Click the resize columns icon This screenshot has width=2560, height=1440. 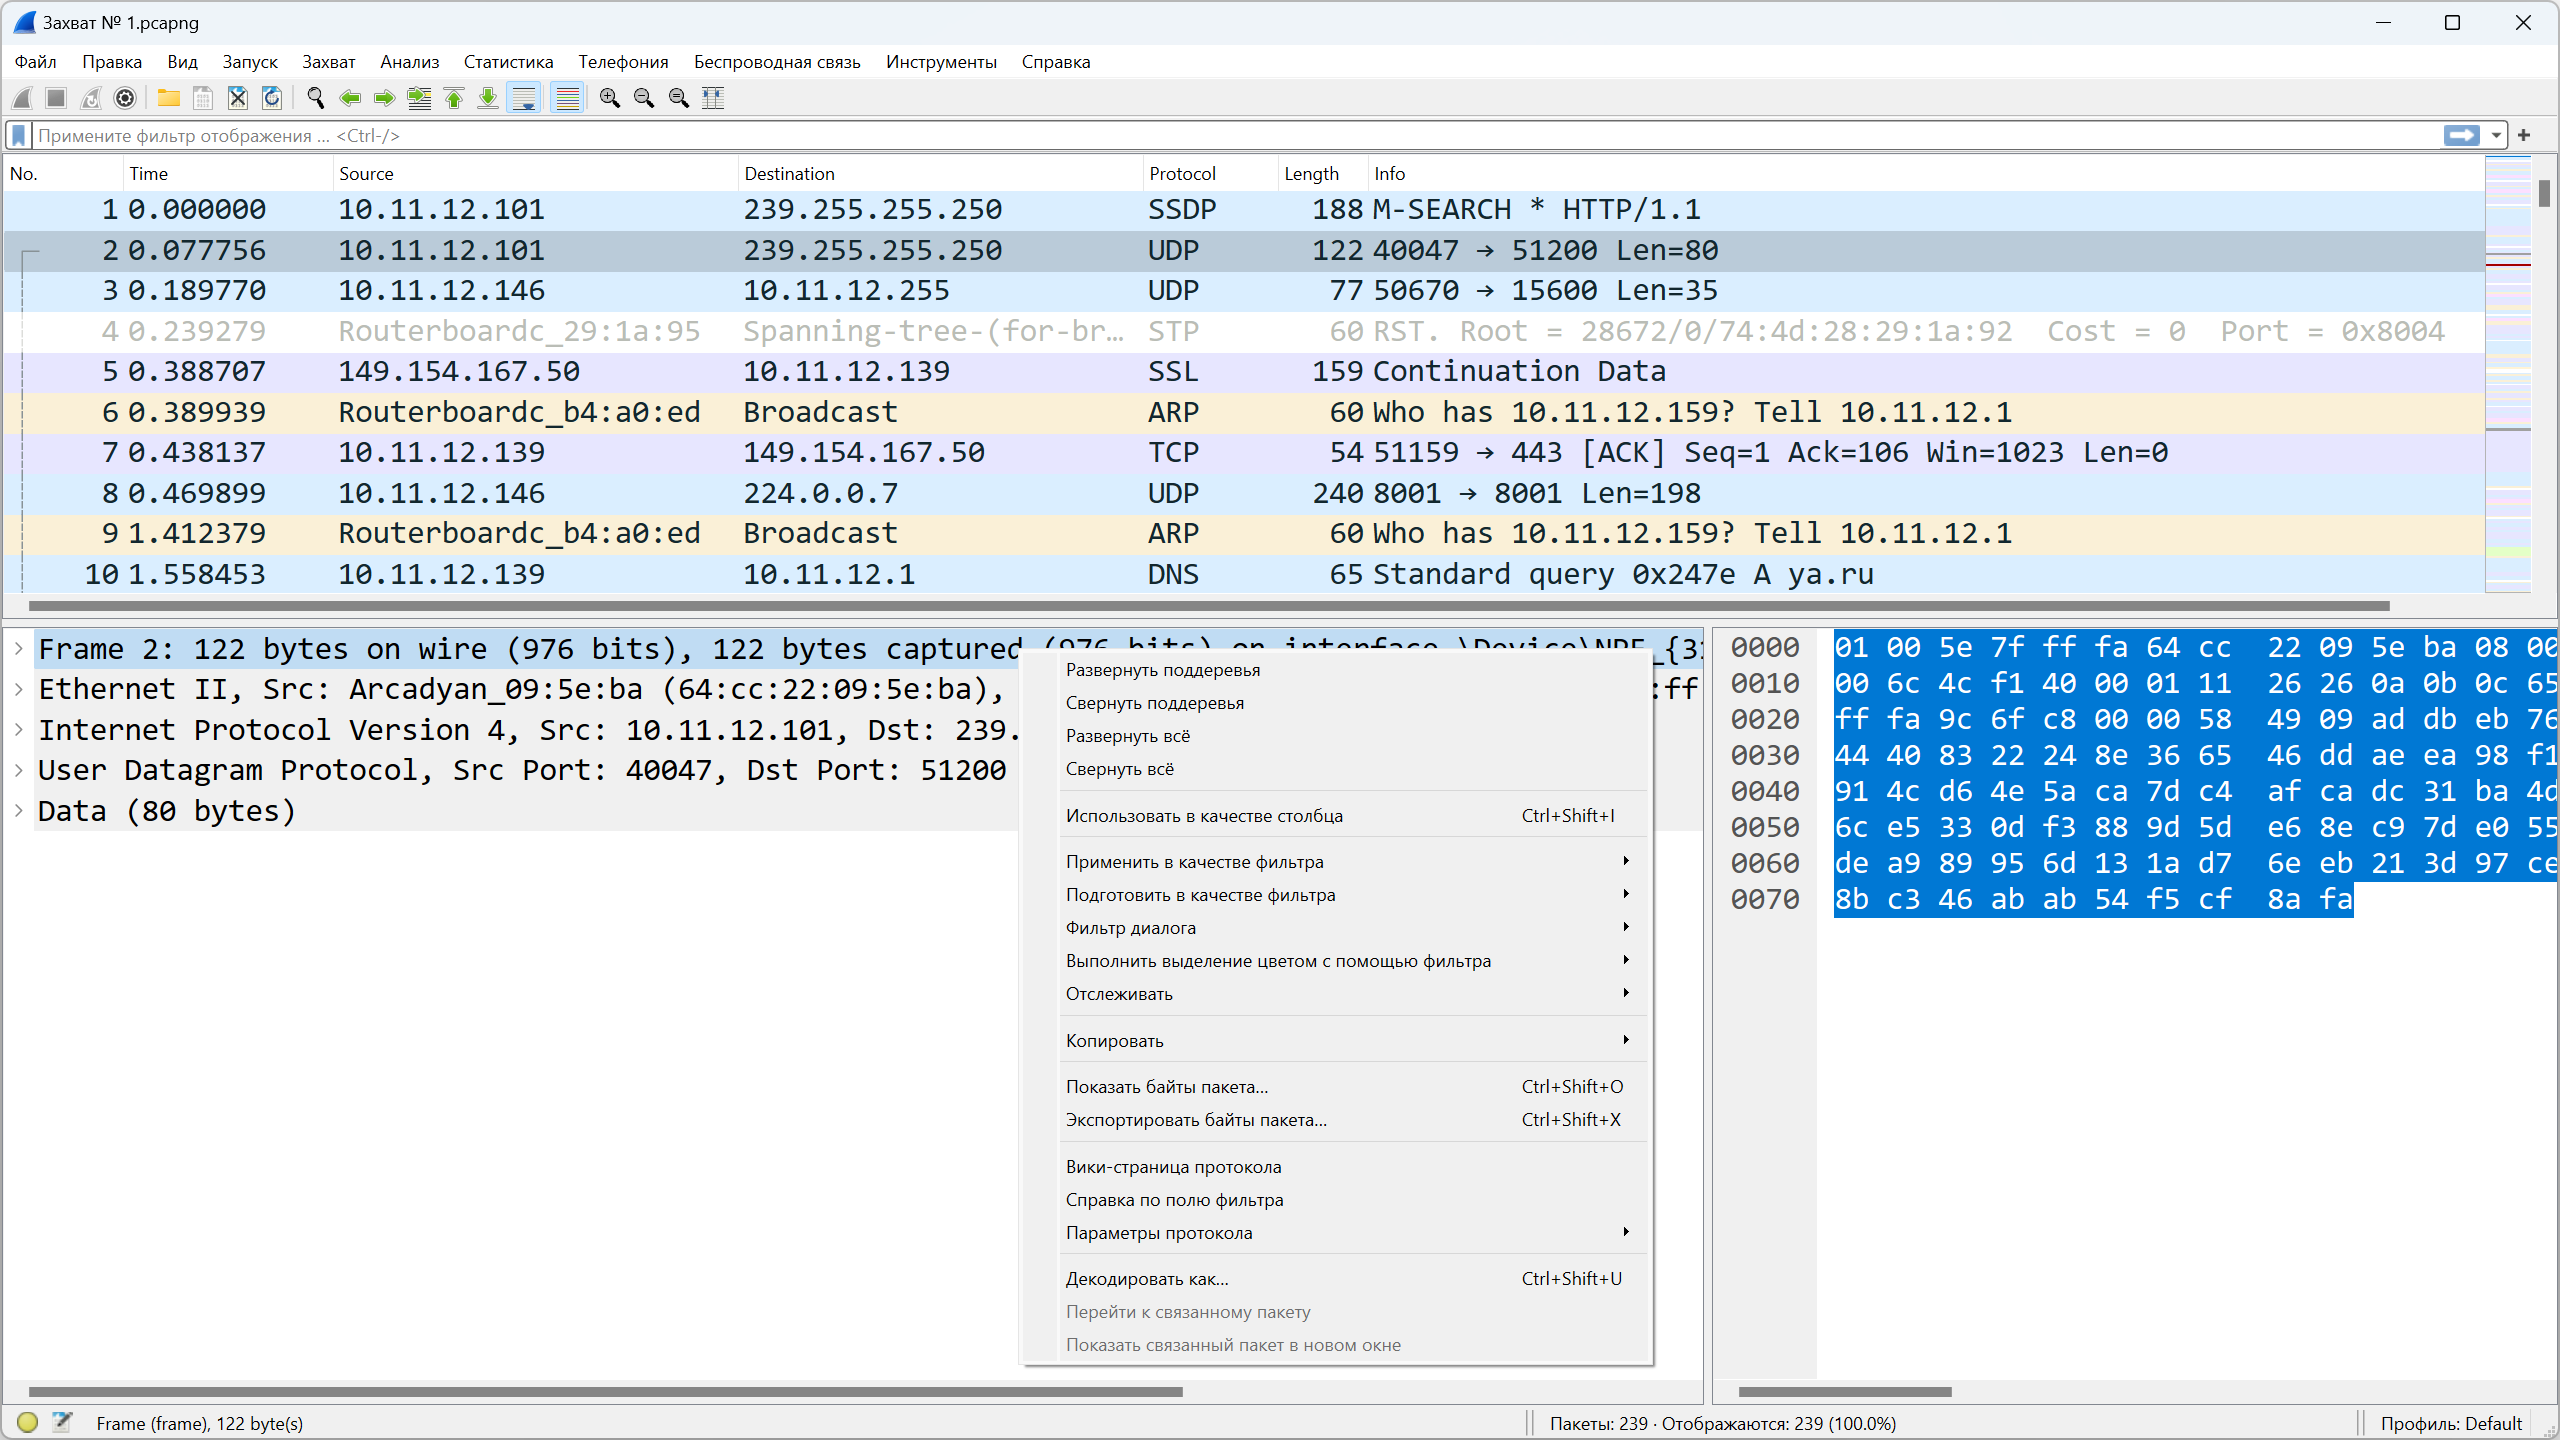(713, 98)
